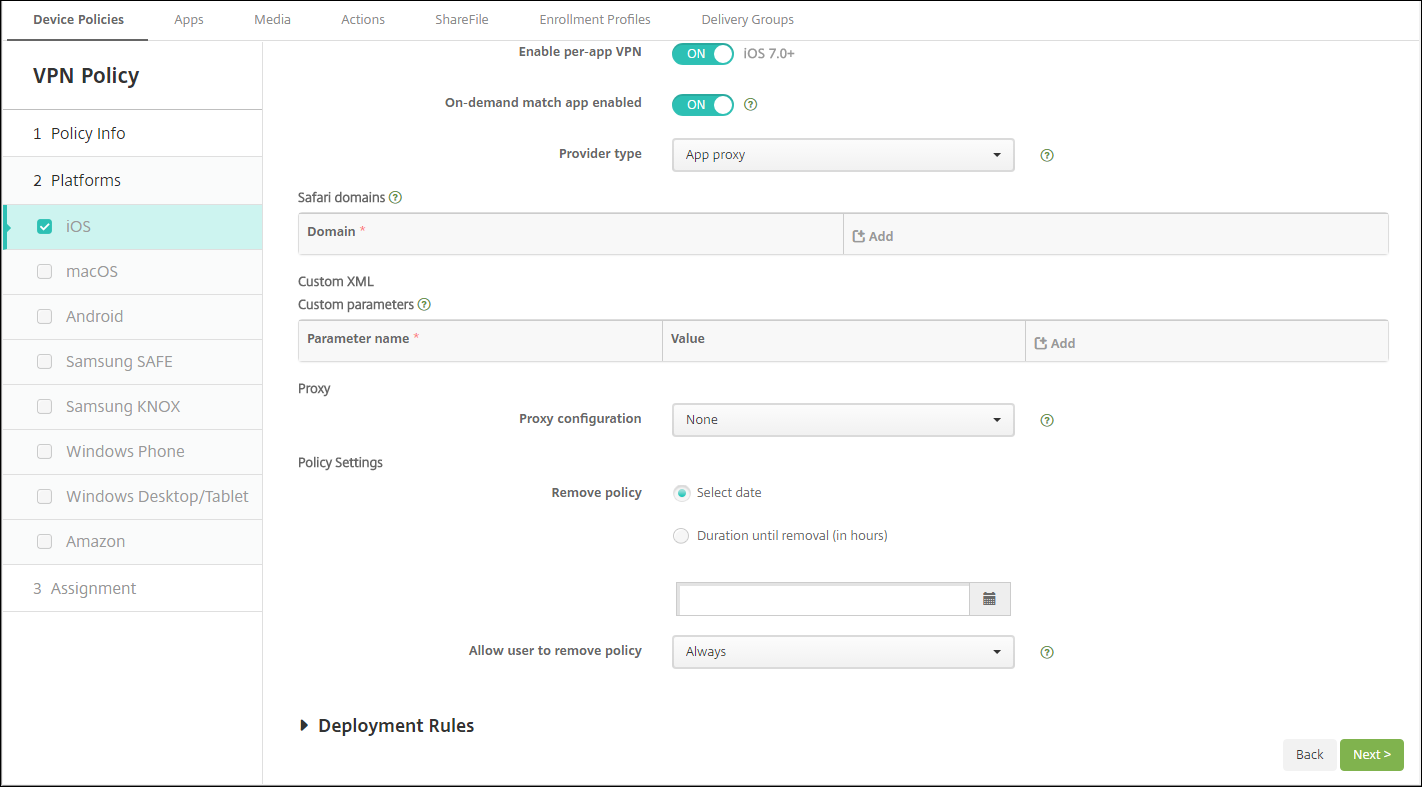Open the calendar date picker icon
The image size is (1422, 787).
[x=989, y=599]
